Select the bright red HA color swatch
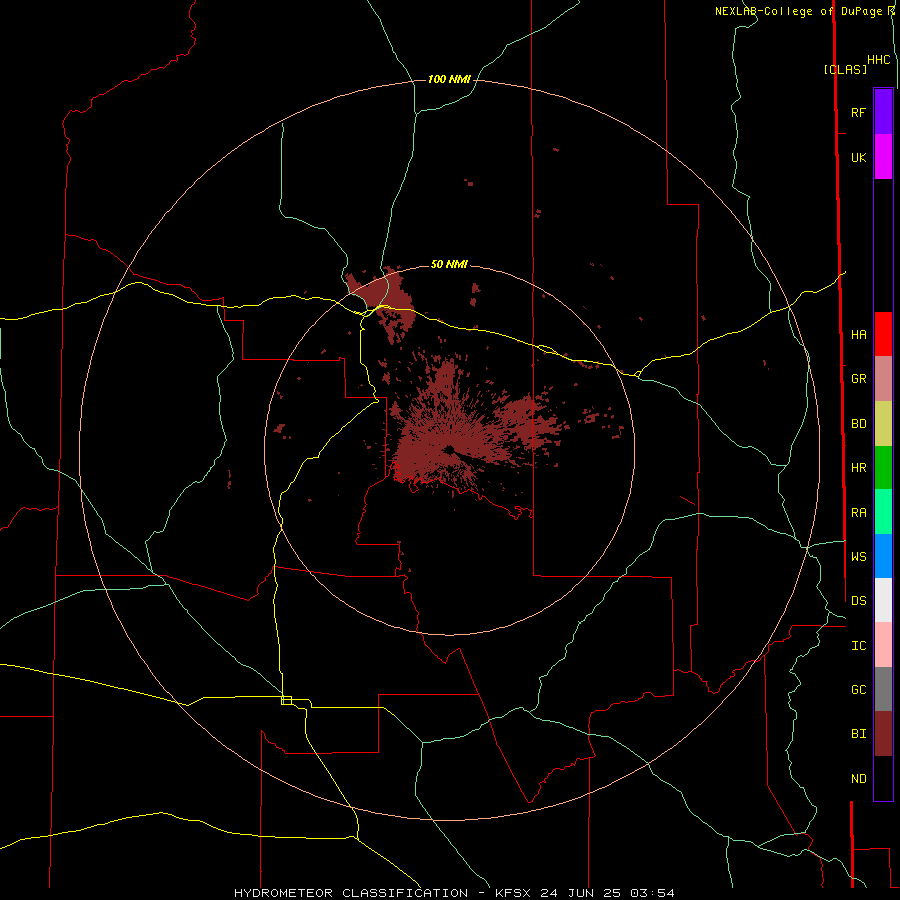The height and width of the screenshot is (900, 900). pos(883,334)
